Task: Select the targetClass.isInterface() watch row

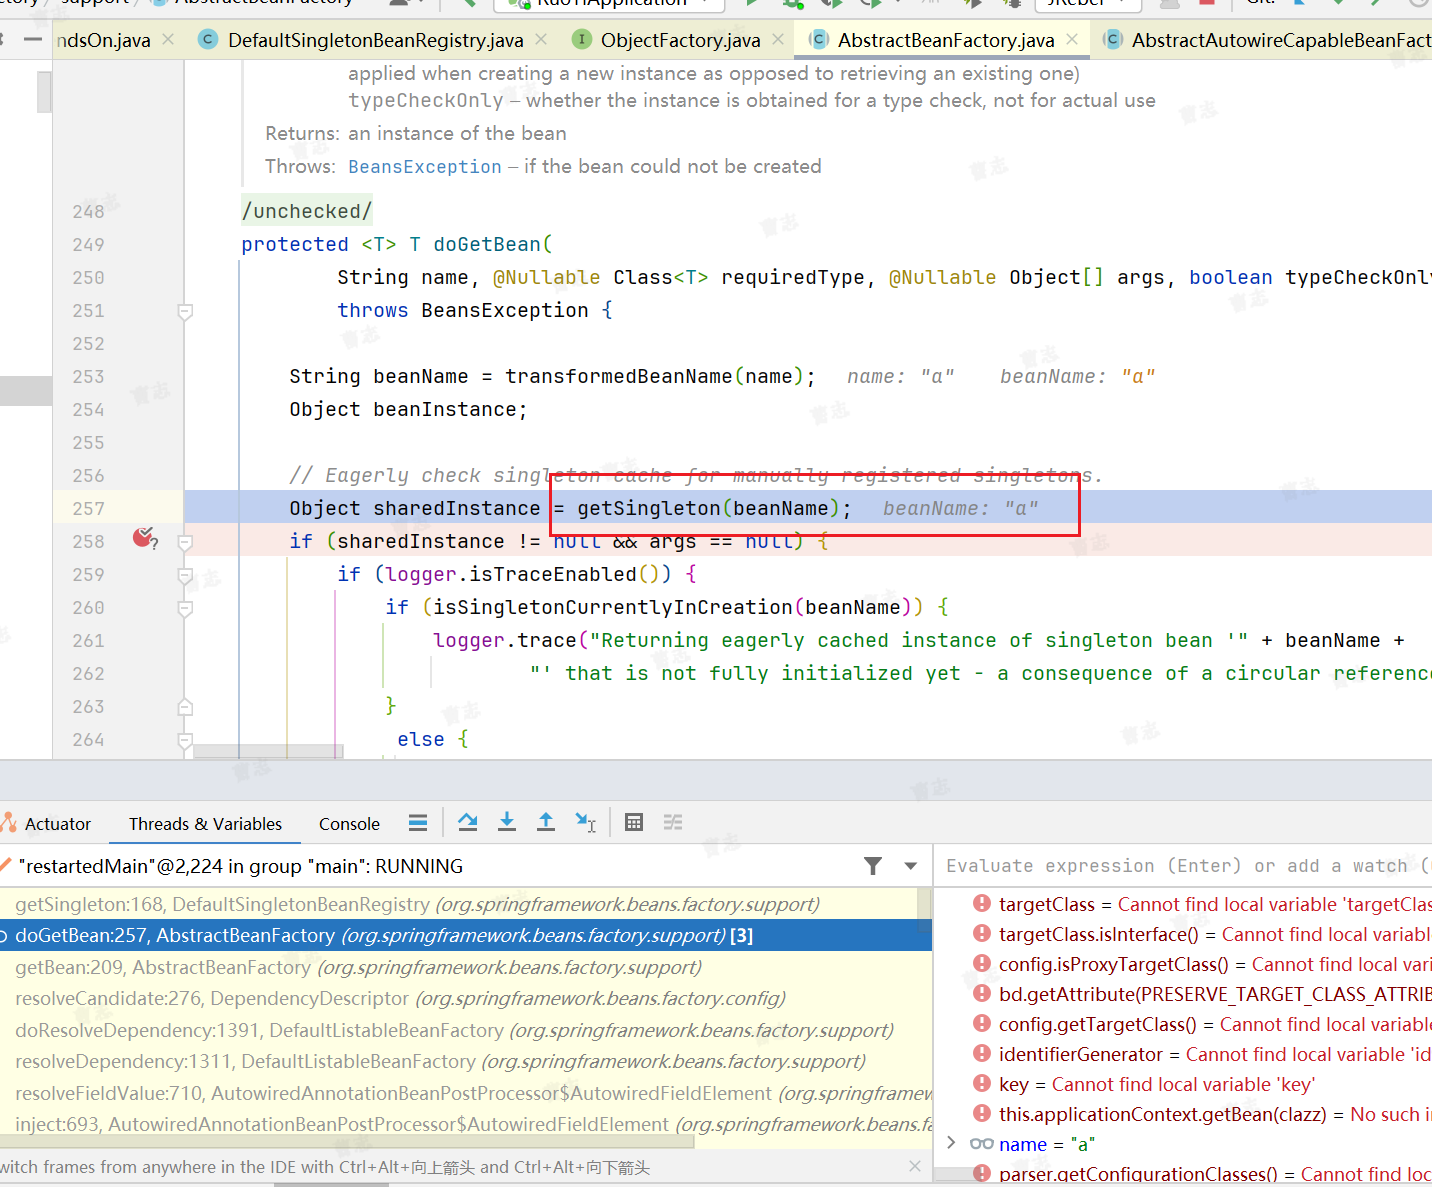Action: click(1184, 934)
